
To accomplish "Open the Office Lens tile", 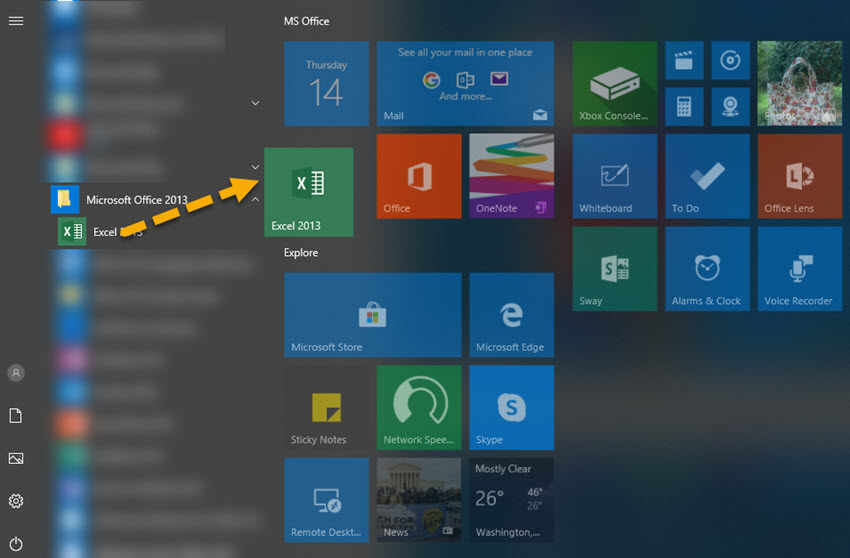I will [x=800, y=176].
